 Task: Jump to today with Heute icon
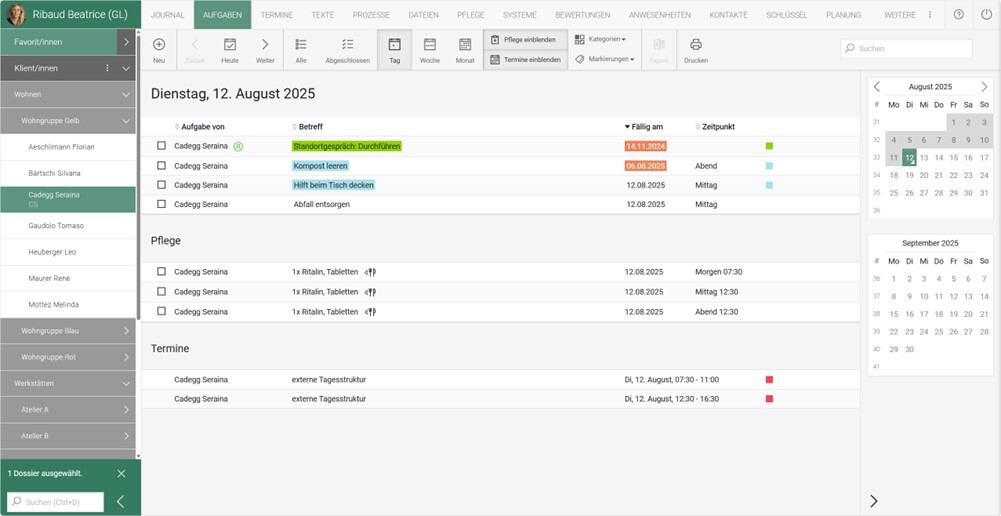tap(230, 50)
